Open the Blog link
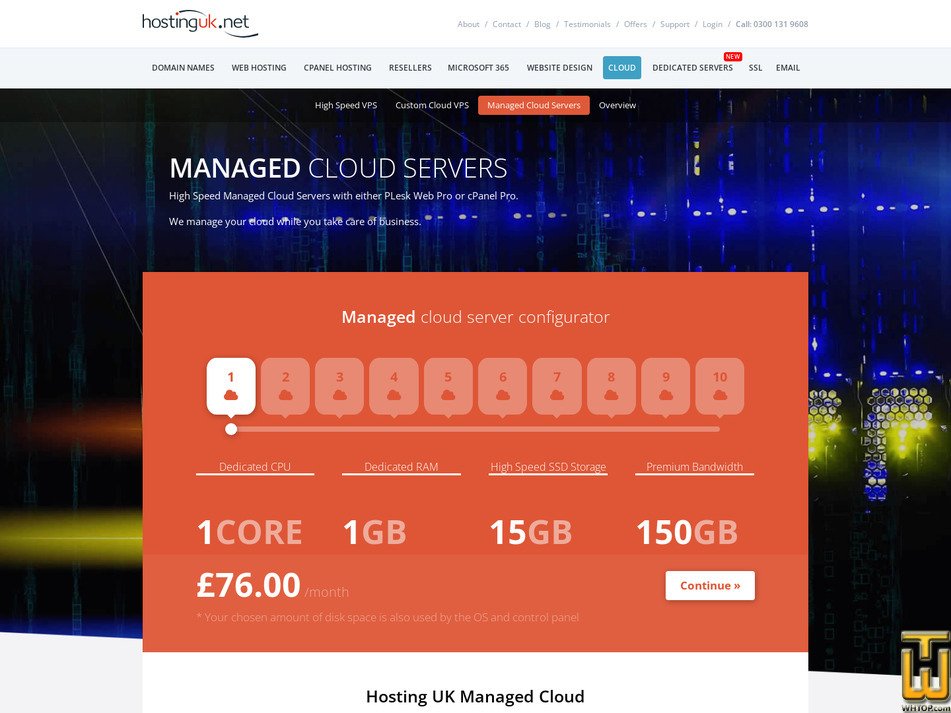The height and width of the screenshot is (713, 951). click(542, 24)
